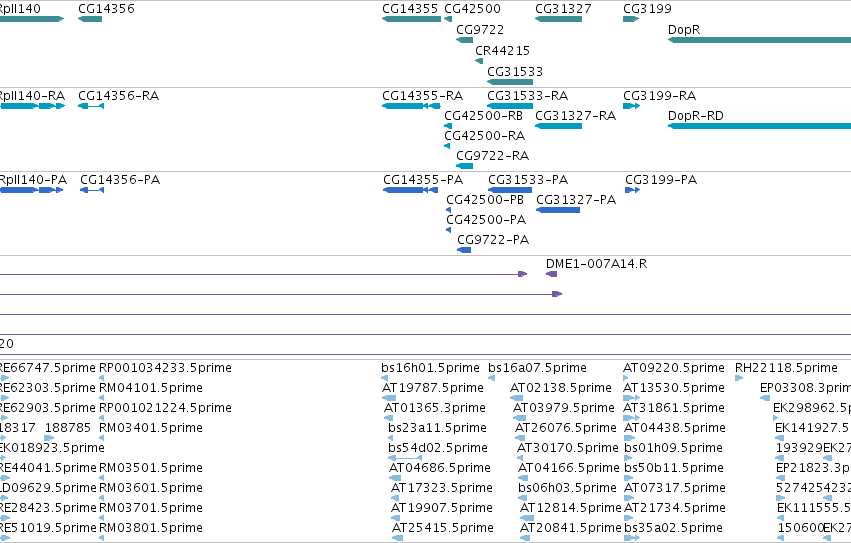Select the RM03601.5prime EST label
Image resolution: width=851 pixels, height=543 pixels.
151,488
